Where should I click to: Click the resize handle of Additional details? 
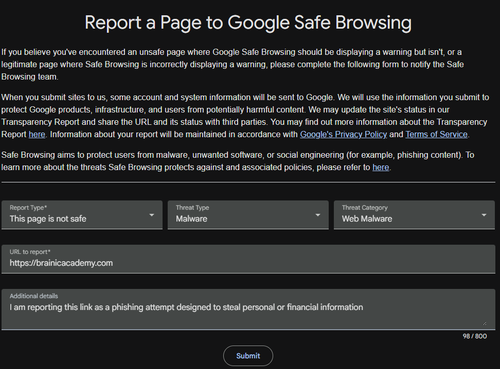[484, 323]
